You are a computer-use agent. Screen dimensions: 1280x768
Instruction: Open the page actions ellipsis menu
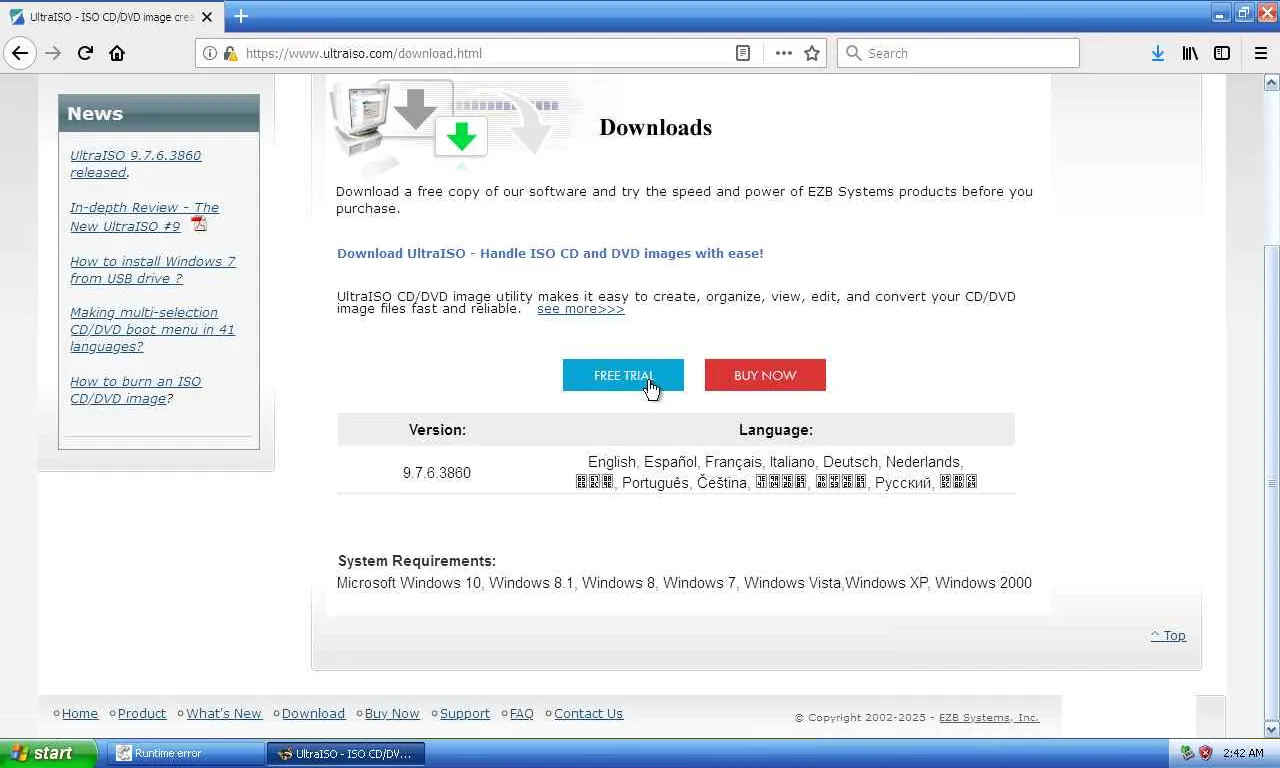pos(783,53)
